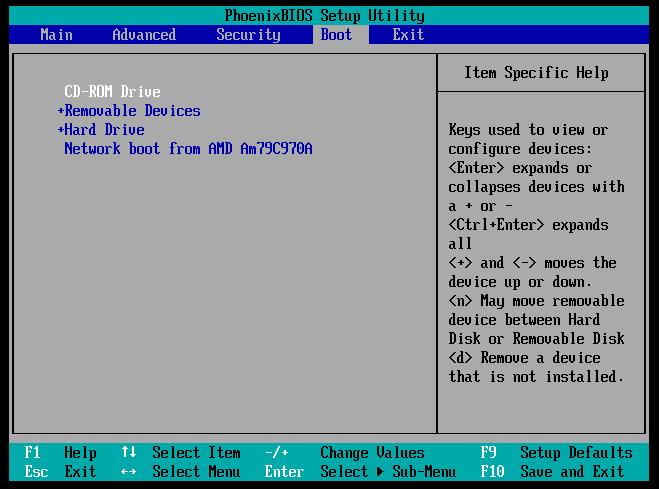Click the footer Exit label beside Esc
This screenshot has width=659, height=489.
(x=80, y=472)
